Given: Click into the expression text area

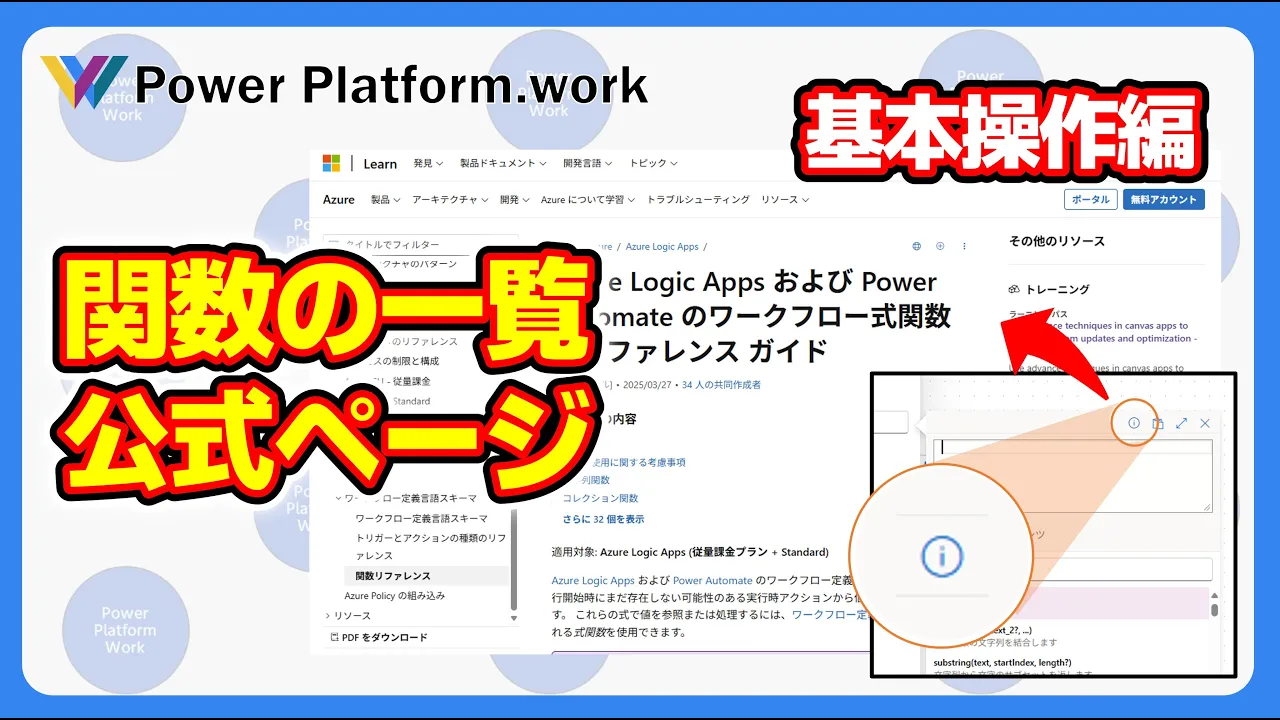Looking at the screenshot, I should point(1072,476).
